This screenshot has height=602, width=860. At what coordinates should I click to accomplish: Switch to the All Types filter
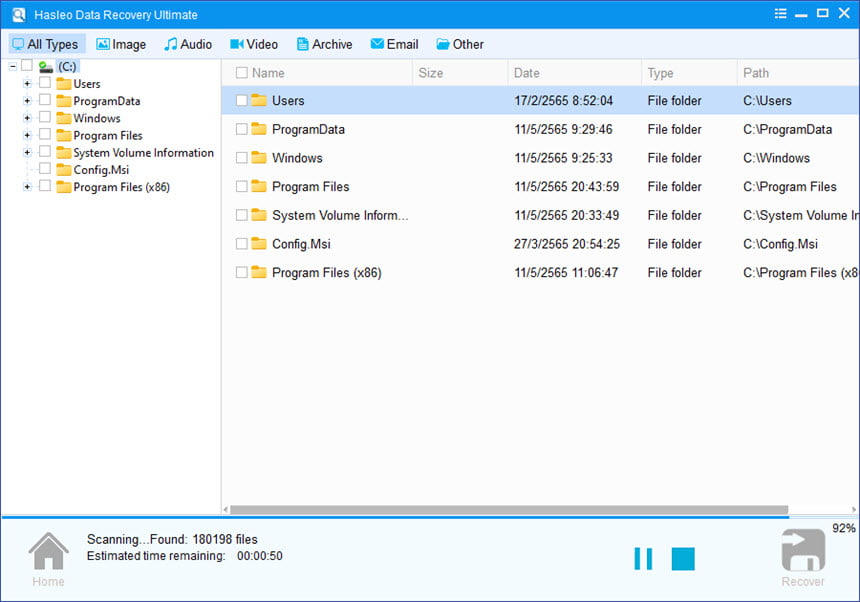point(46,44)
